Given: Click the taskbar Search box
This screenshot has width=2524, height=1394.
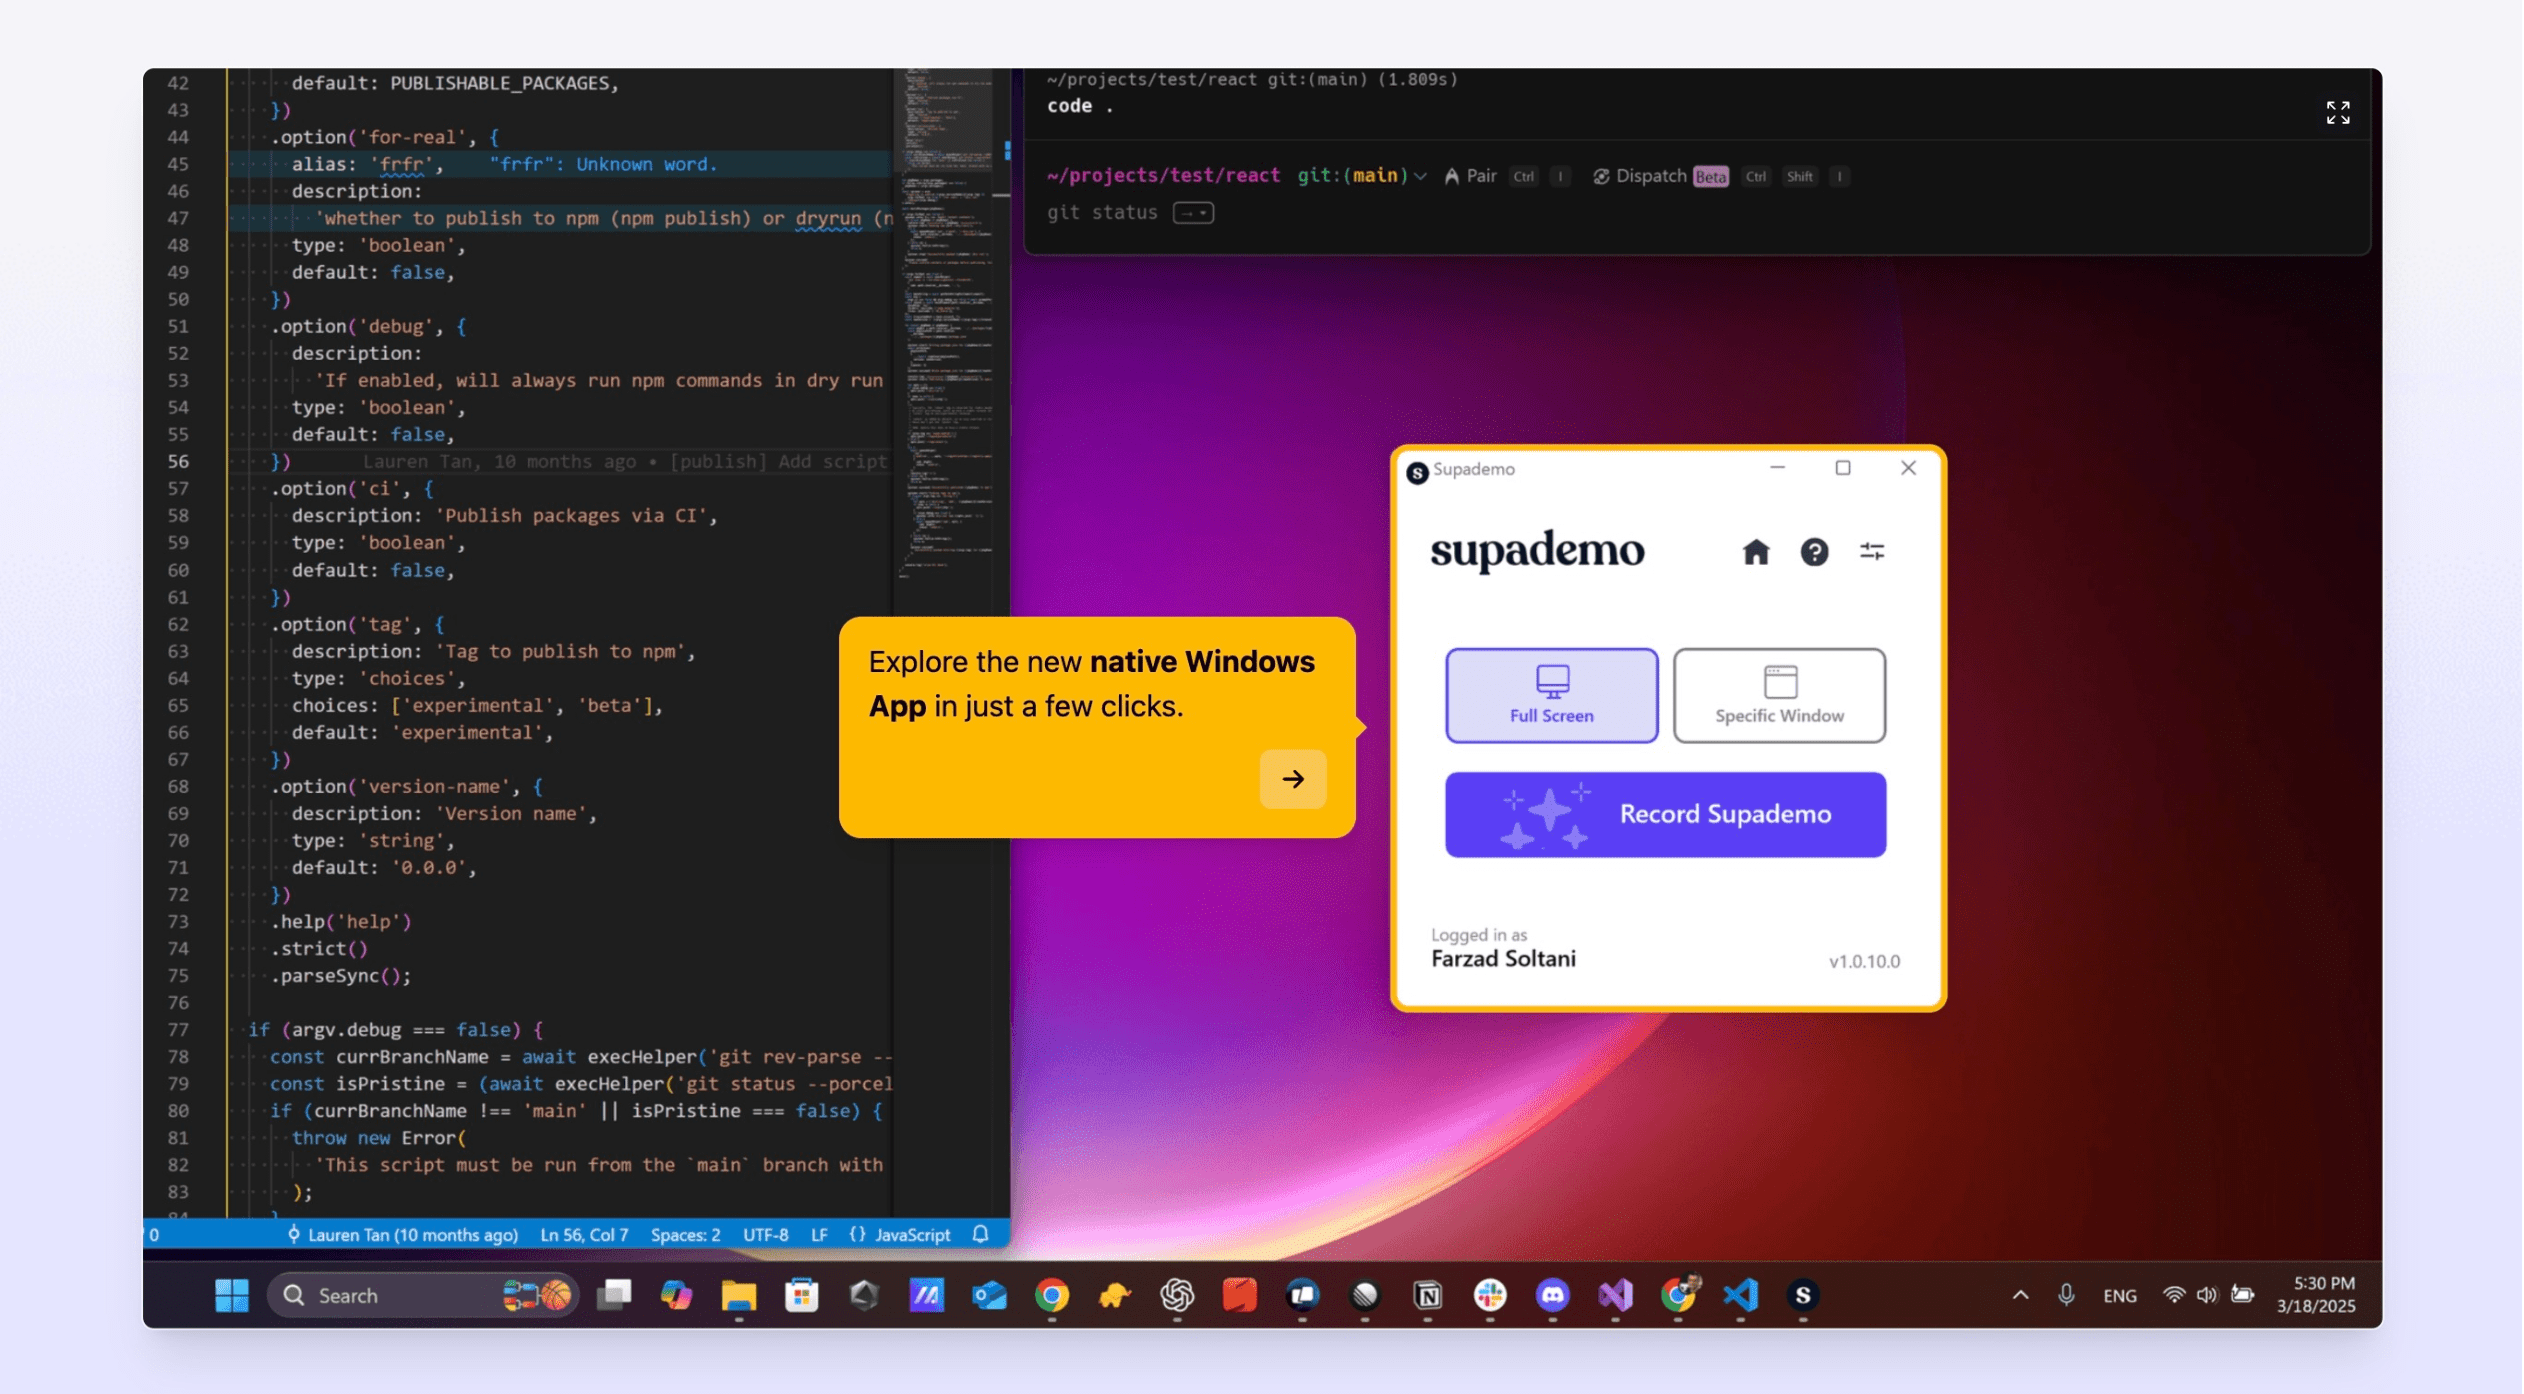Looking at the screenshot, I should (x=422, y=1295).
